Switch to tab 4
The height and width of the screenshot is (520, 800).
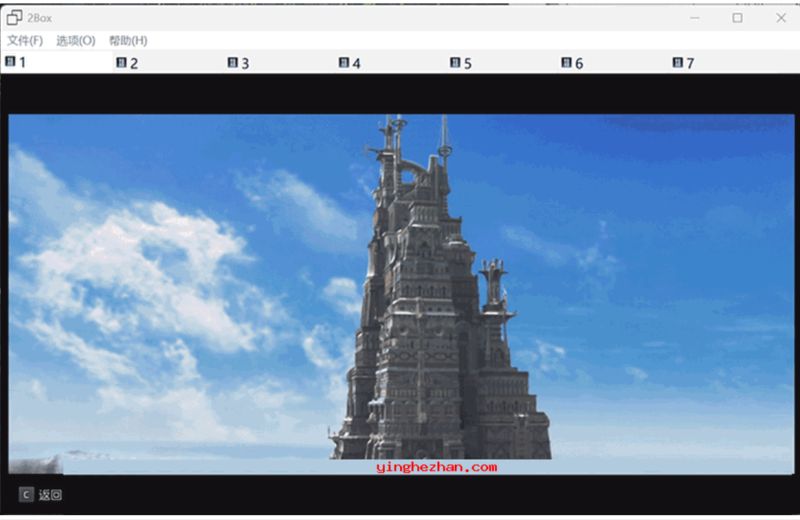[391, 63]
